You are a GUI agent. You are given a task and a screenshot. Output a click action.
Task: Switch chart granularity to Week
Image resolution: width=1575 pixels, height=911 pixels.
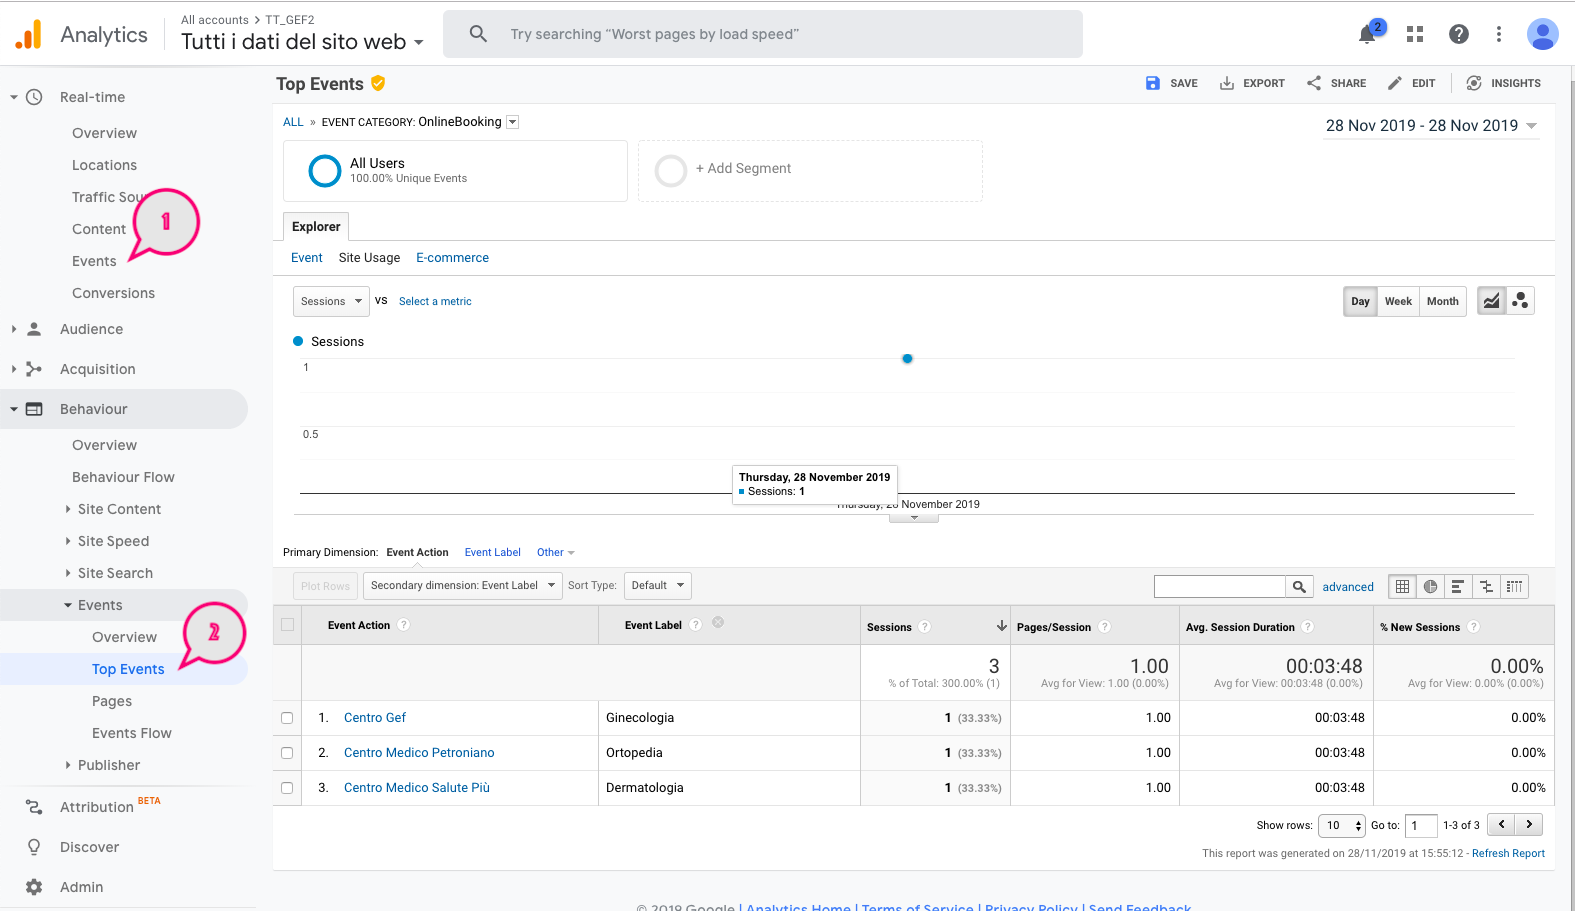coord(1398,301)
